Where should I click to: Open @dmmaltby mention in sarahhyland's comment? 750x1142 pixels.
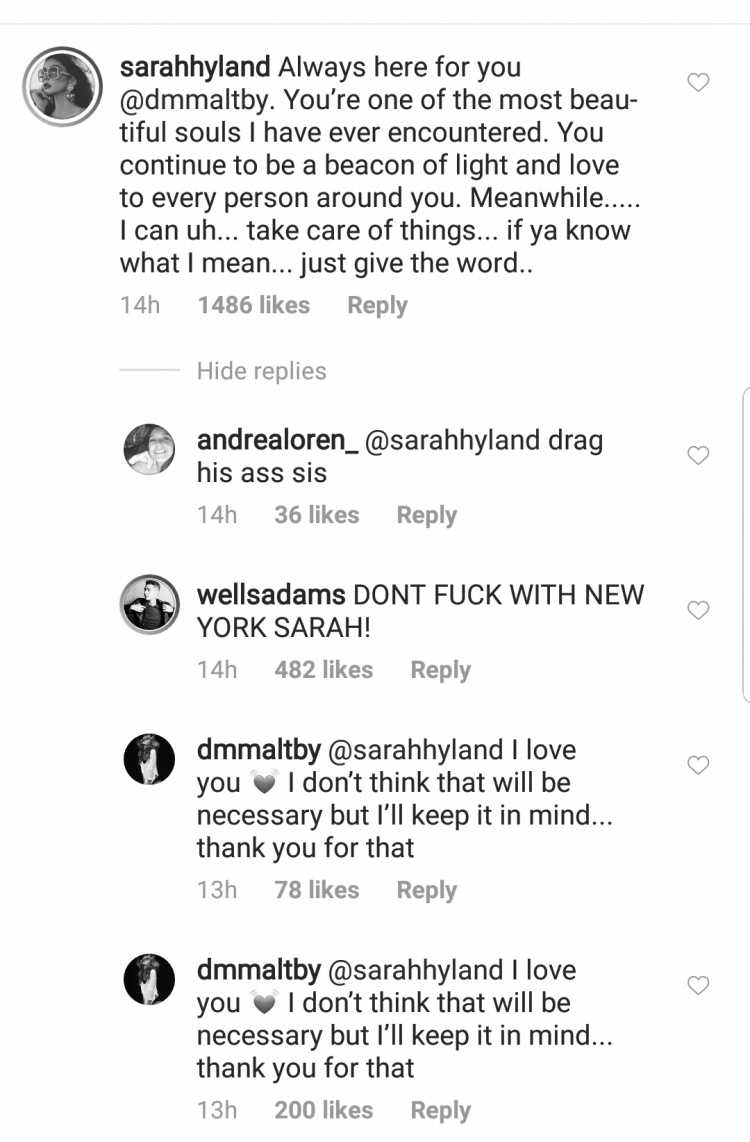click(x=197, y=100)
